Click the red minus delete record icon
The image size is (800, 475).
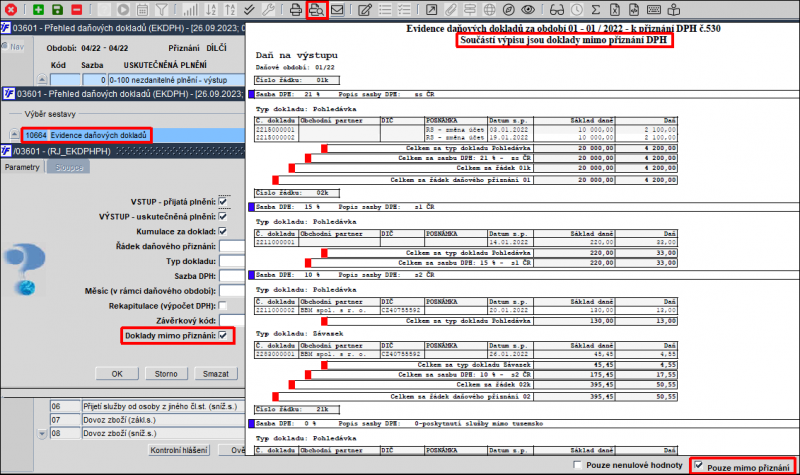[x=76, y=9]
